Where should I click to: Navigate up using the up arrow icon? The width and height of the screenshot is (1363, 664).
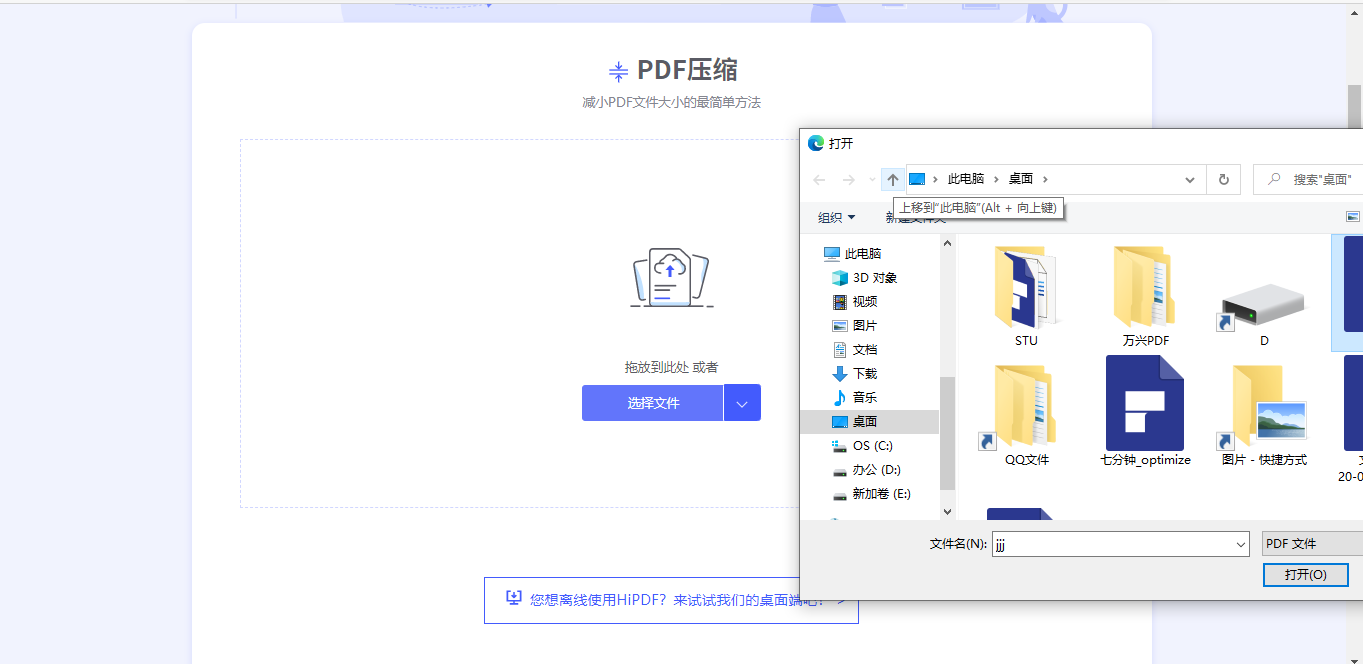(892, 178)
